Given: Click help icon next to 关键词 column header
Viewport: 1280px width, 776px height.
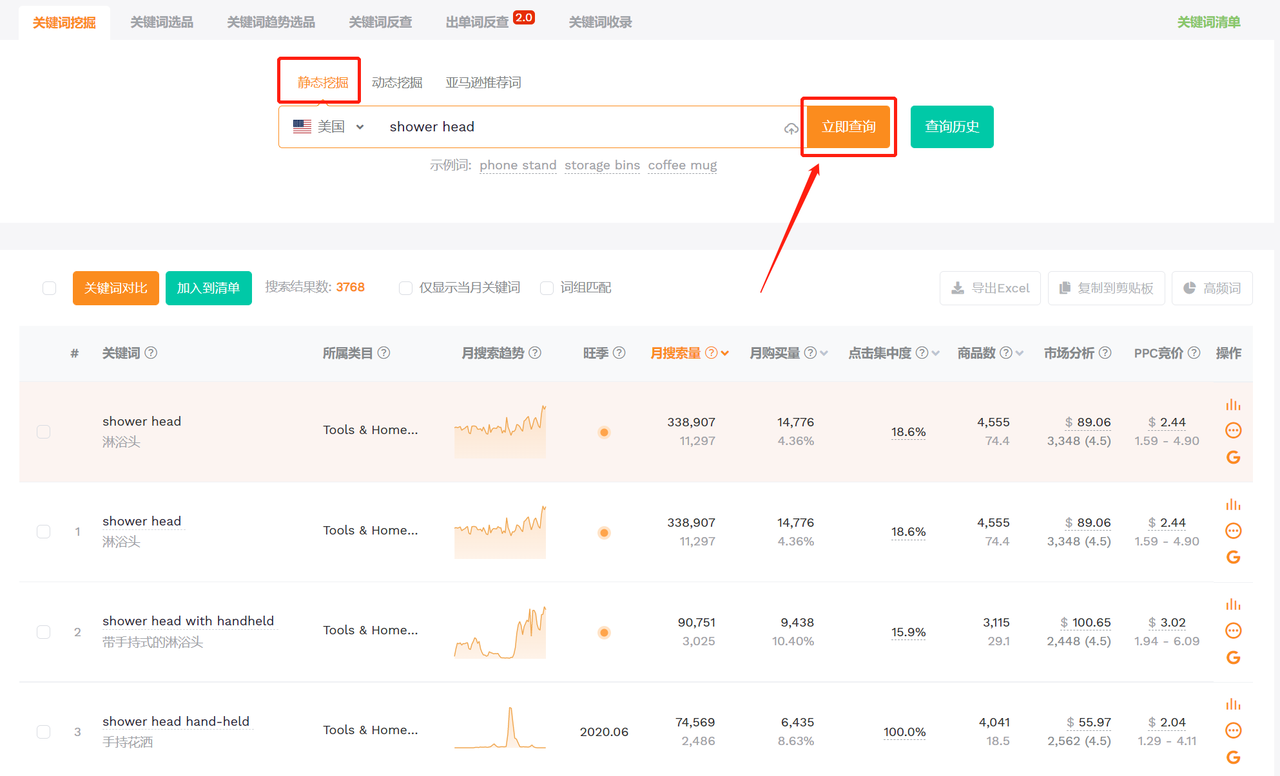Looking at the screenshot, I should tap(151, 353).
